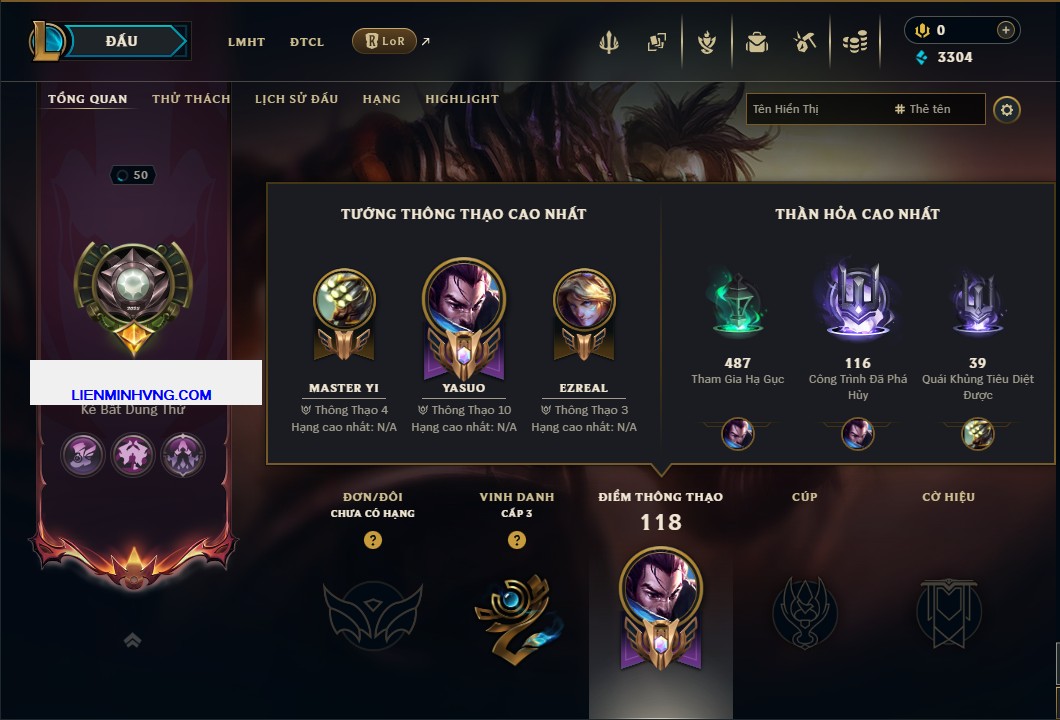The width and height of the screenshot is (1060, 720).
Task: Open the Collection cards icon
Action: tap(656, 42)
